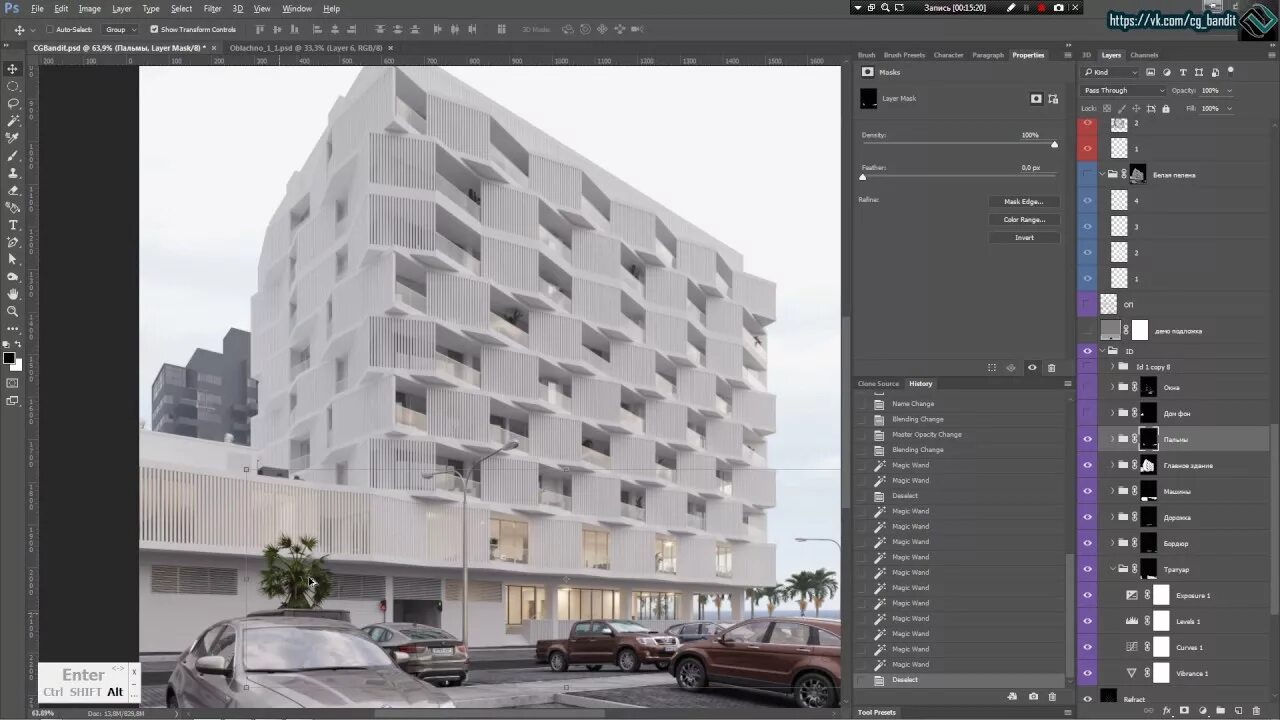The image size is (1280, 720).
Task: Collapse the Тратуар group
Action: tap(1112, 569)
